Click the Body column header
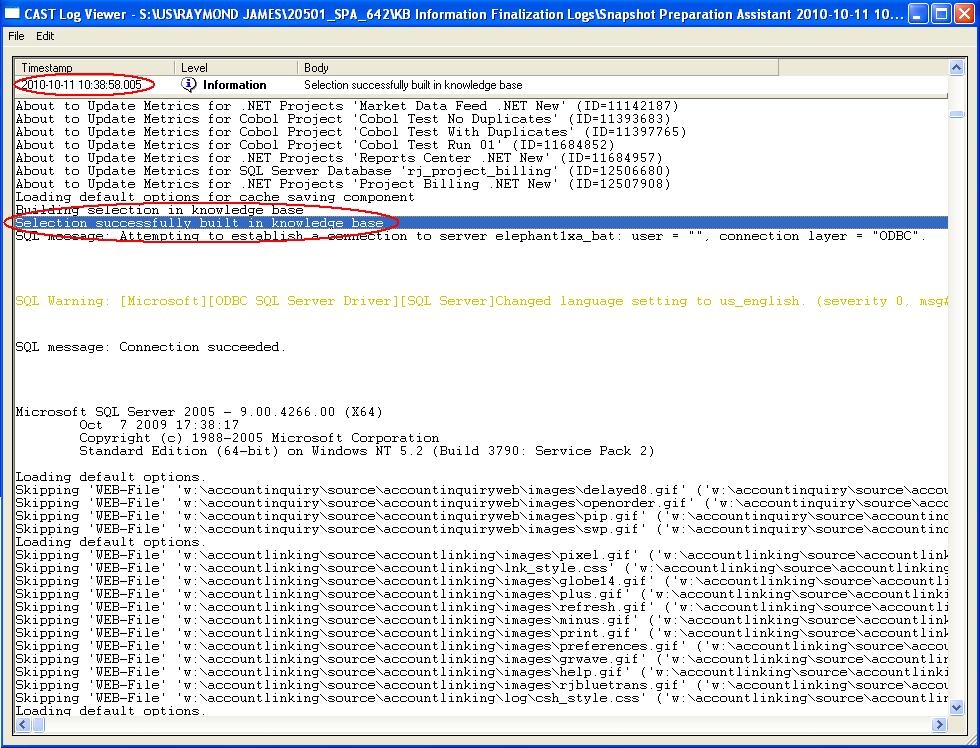Image resolution: width=980 pixels, height=748 pixels. coord(538,67)
